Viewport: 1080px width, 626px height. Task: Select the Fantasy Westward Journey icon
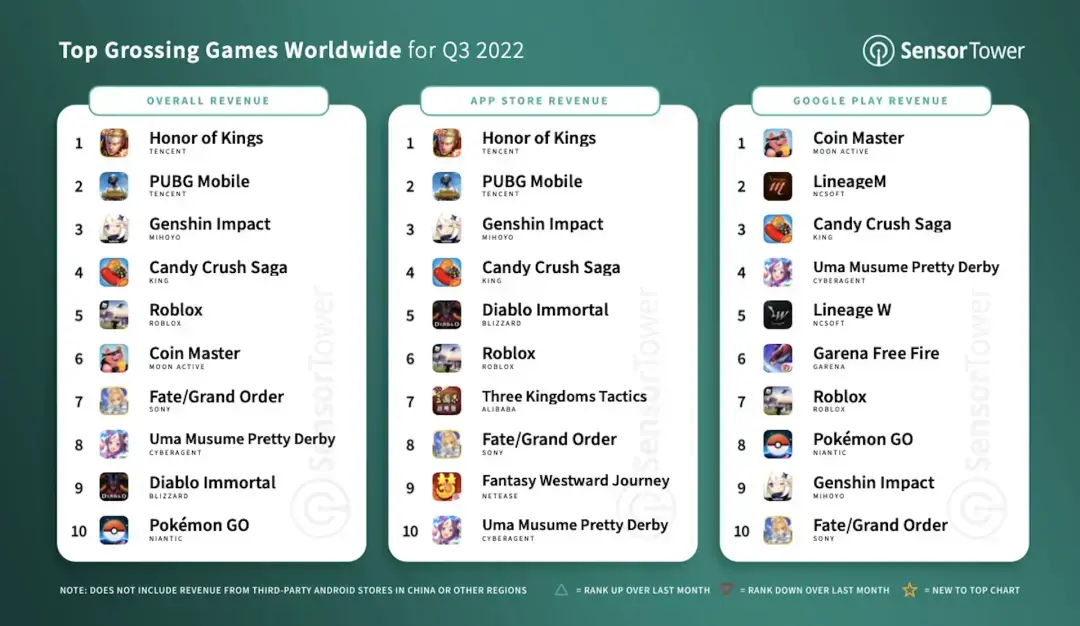(447, 487)
